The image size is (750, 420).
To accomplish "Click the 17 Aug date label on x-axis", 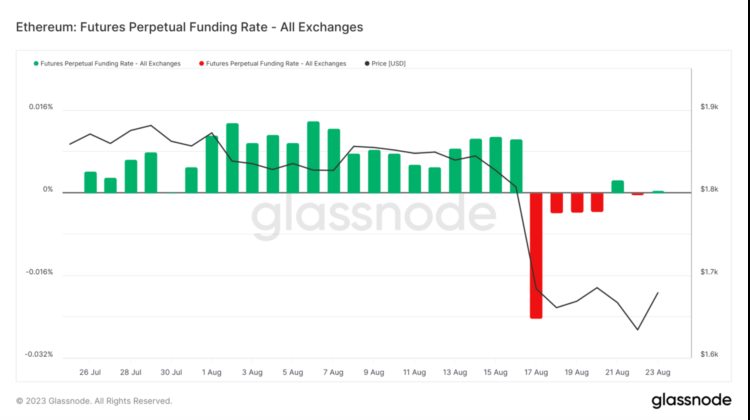I will pyautogui.click(x=536, y=372).
